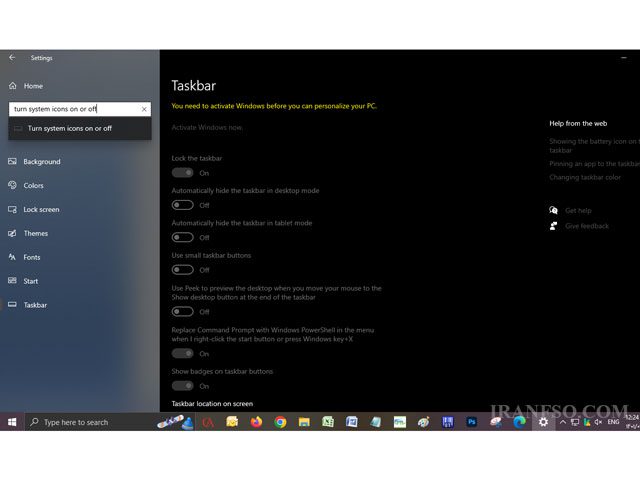This screenshot has height=480, width=640.
Task: Go back using the Settings back arrow
Action: click(x=12, y=58)
